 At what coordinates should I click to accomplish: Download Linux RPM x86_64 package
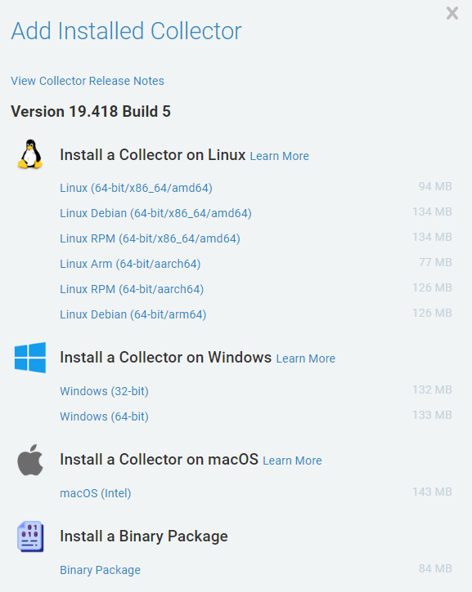tap(150, 238)
